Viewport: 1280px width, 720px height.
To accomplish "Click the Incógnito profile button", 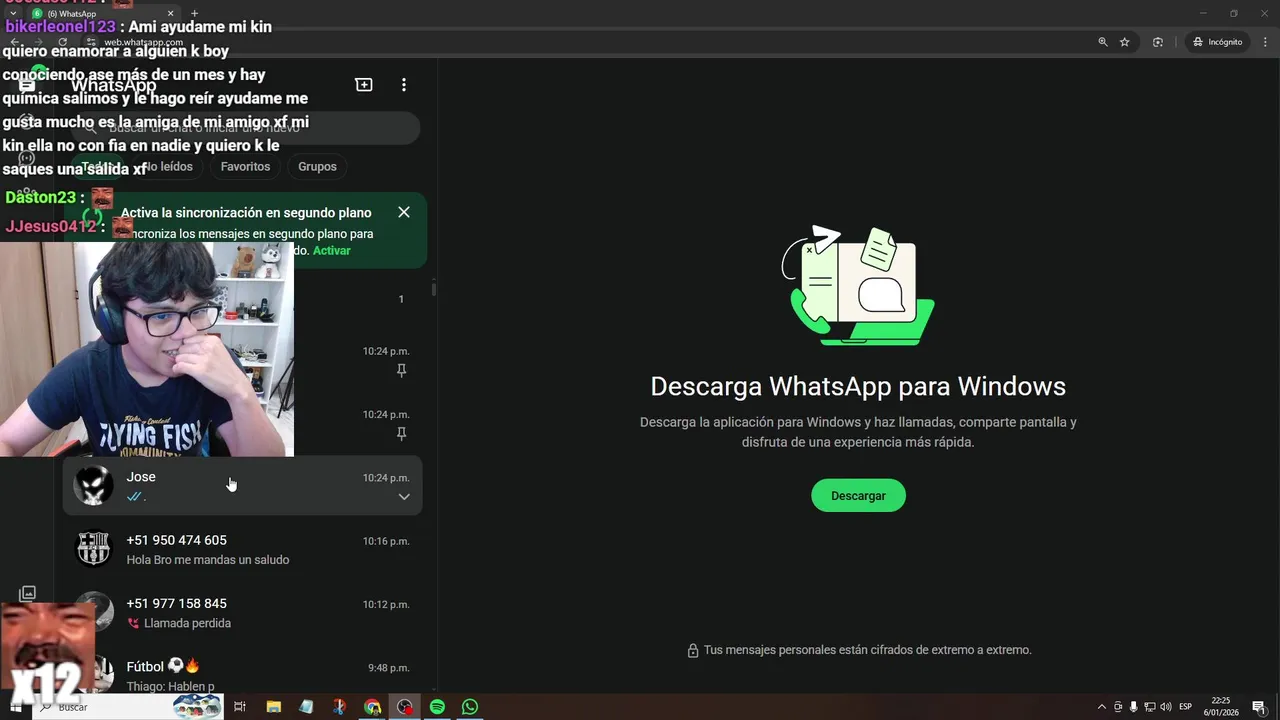I will click(x=1217, y=42).
